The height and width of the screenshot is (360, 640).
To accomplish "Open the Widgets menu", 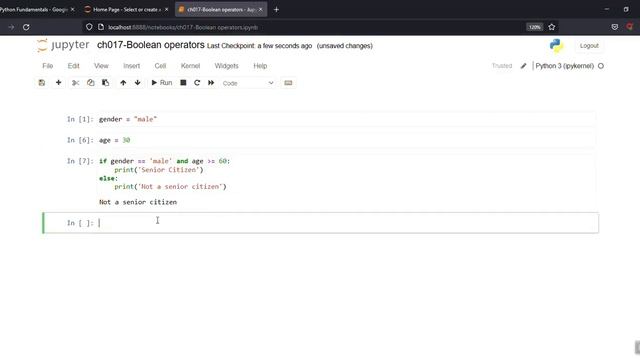I will [x=227, y=66].
